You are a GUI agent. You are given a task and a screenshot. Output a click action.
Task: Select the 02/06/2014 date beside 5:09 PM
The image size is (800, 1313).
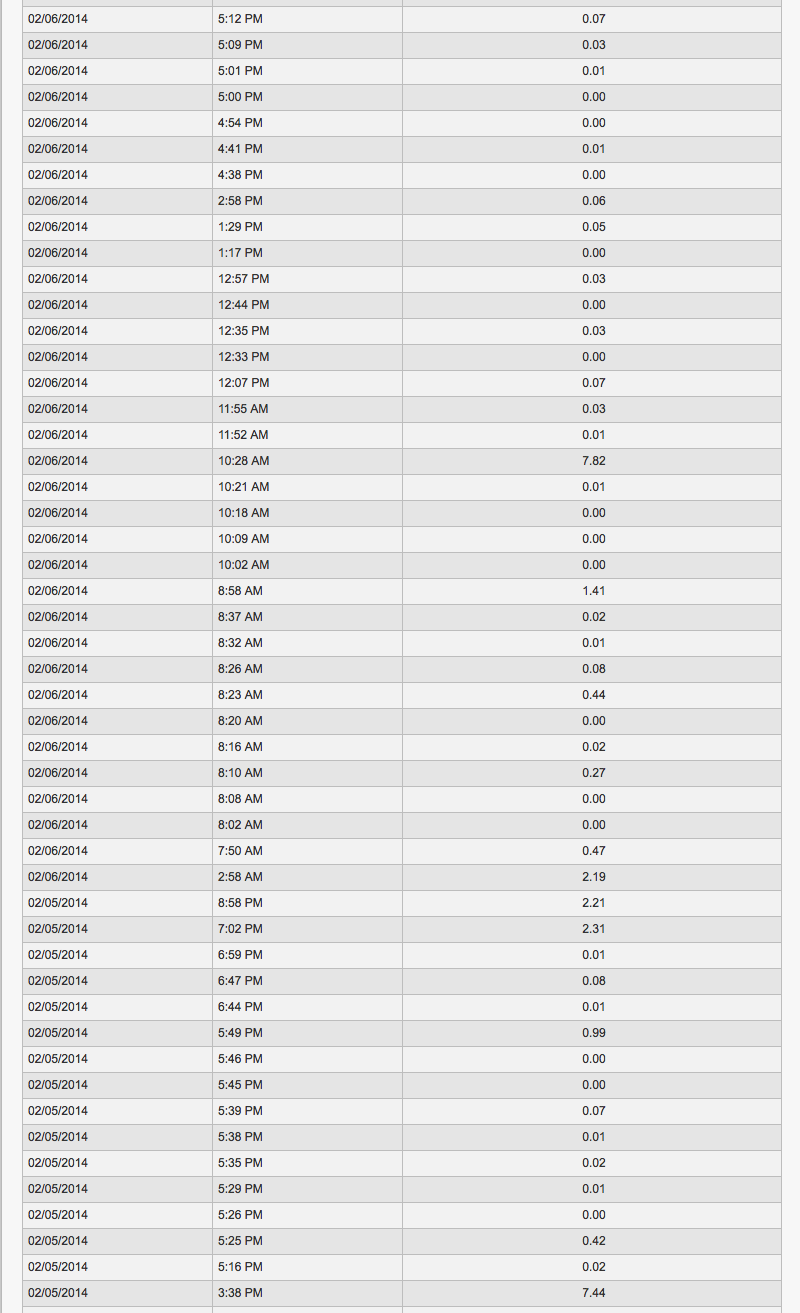pyautogui.click(x=58, y=45)
